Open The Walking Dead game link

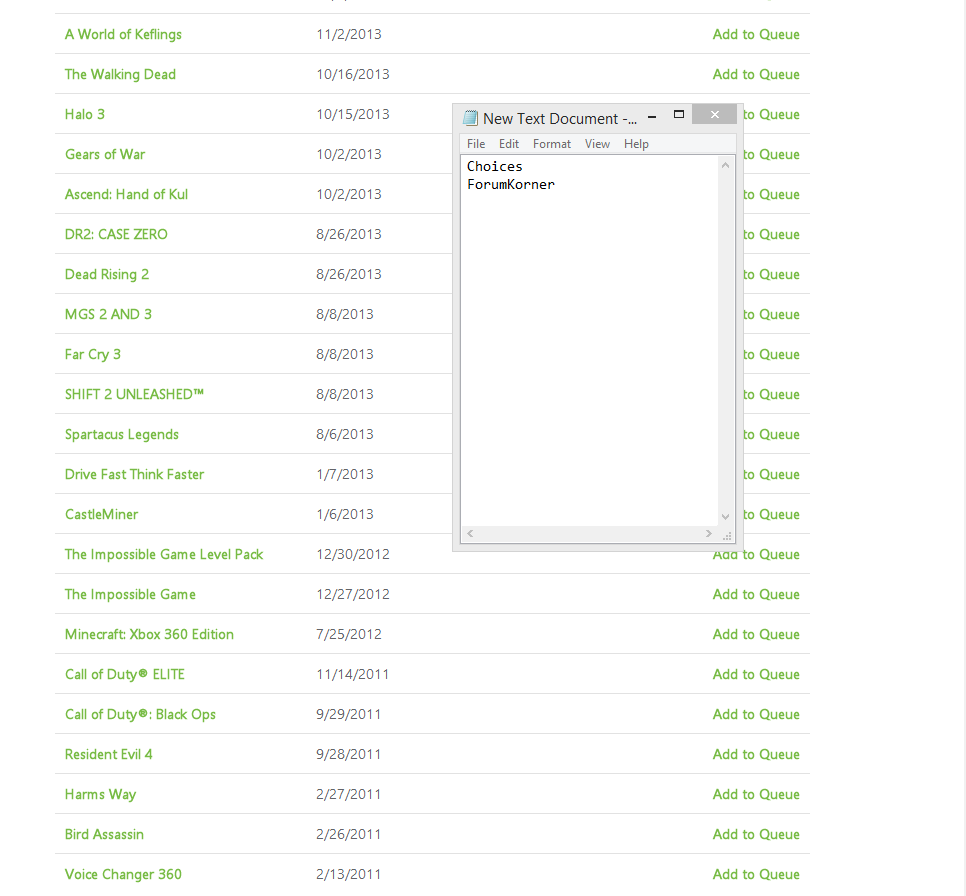[x=120, y=75]
